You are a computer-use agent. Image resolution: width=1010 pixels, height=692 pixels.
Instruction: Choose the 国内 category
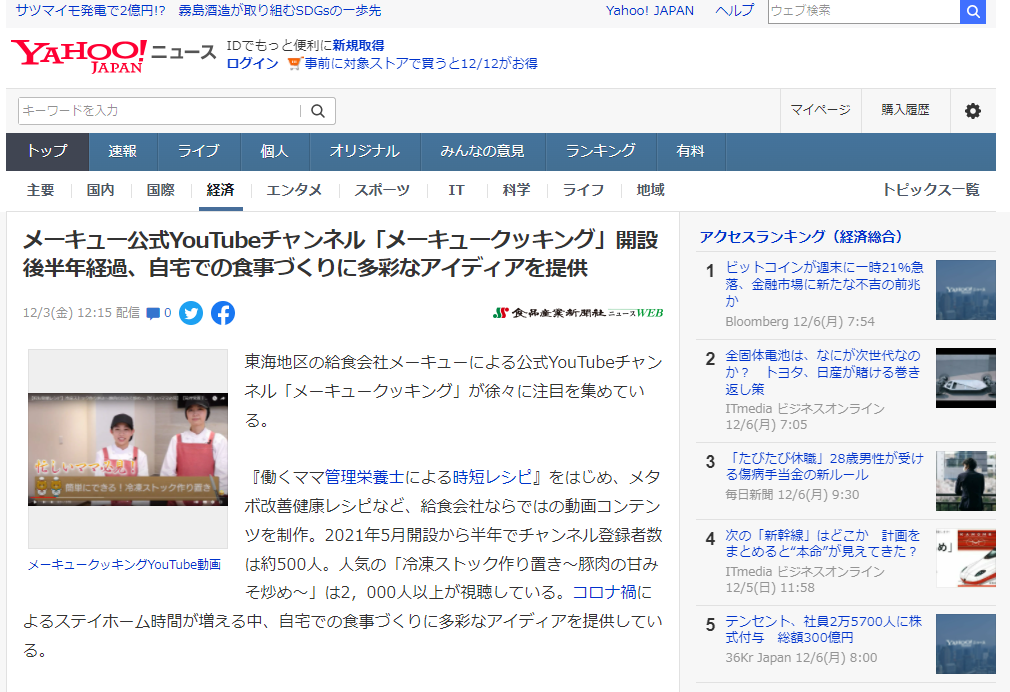pos(100,190)
